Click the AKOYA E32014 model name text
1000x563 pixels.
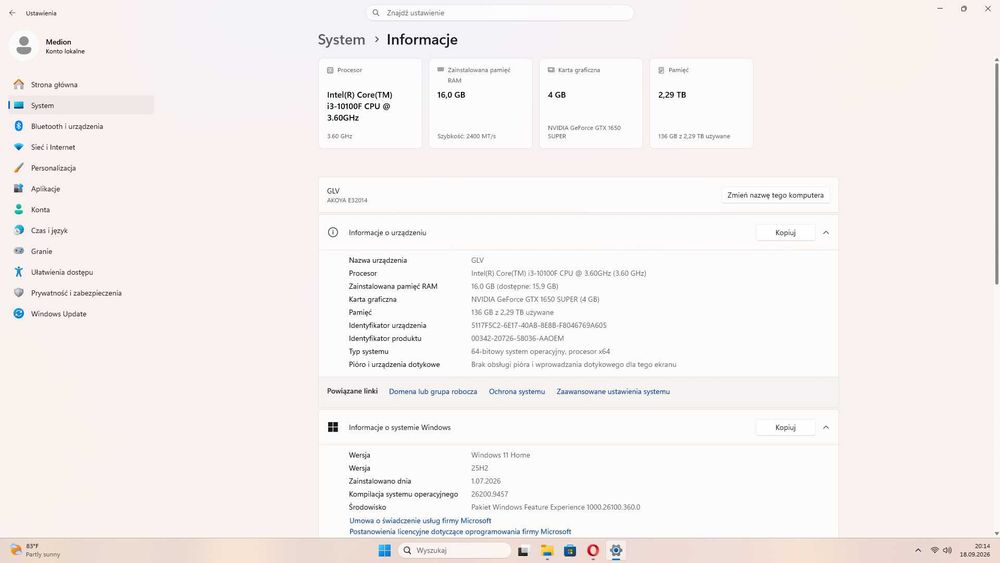coord(347,200)
